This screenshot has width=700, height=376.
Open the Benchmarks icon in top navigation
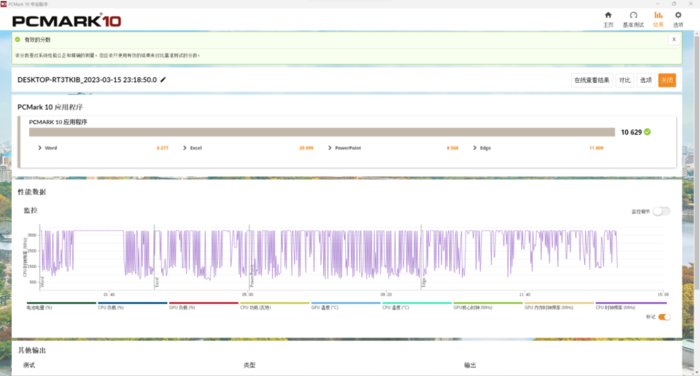[x=633, y=15]
